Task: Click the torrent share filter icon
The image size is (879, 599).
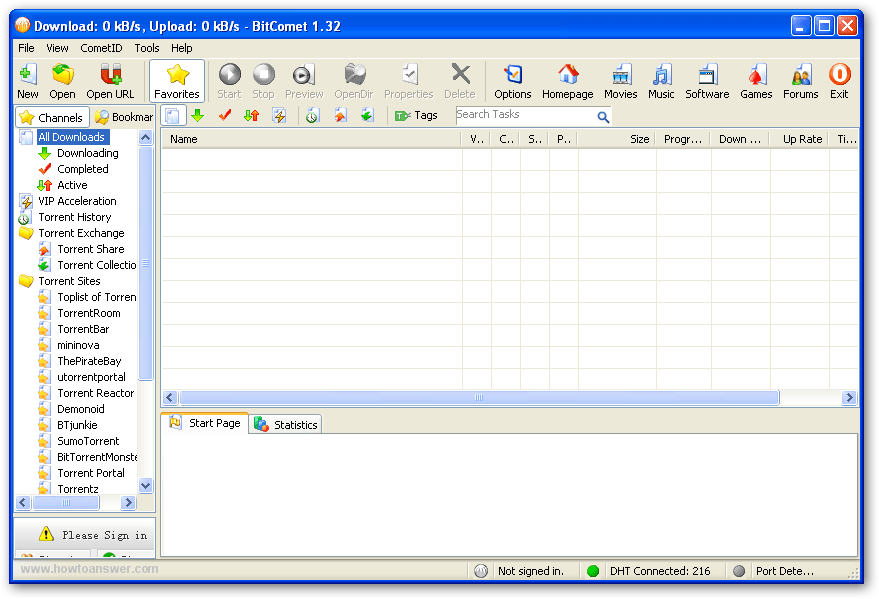Action: [340, 115]
